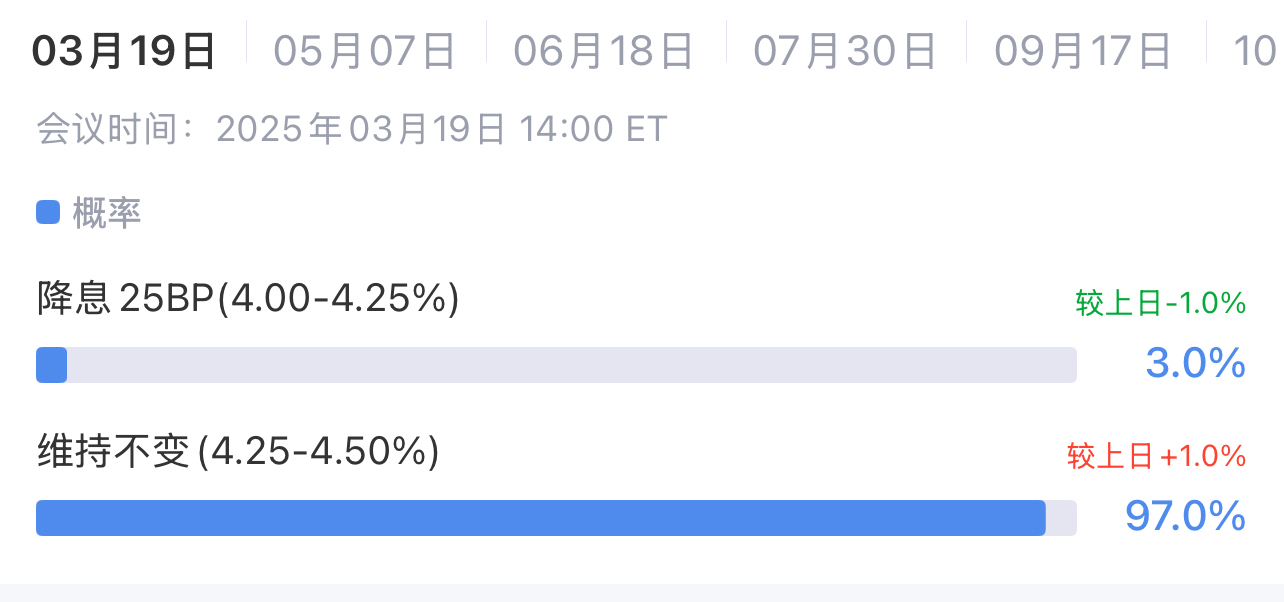
Task: Select the 03月19日 meeting date tab
Action: pos(124,51)
